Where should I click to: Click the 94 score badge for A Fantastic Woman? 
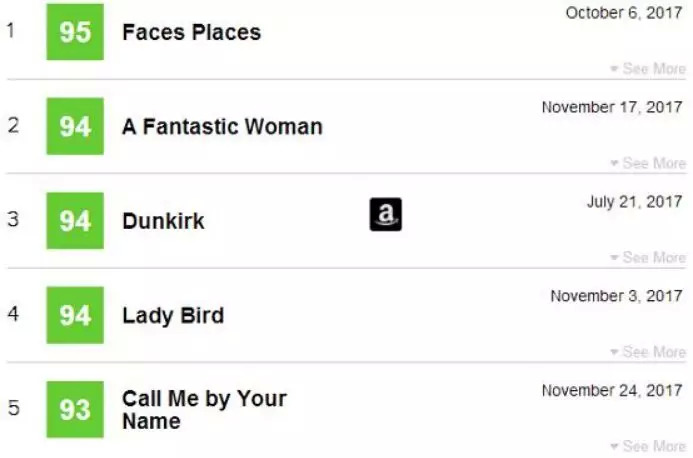pos(75,126)
